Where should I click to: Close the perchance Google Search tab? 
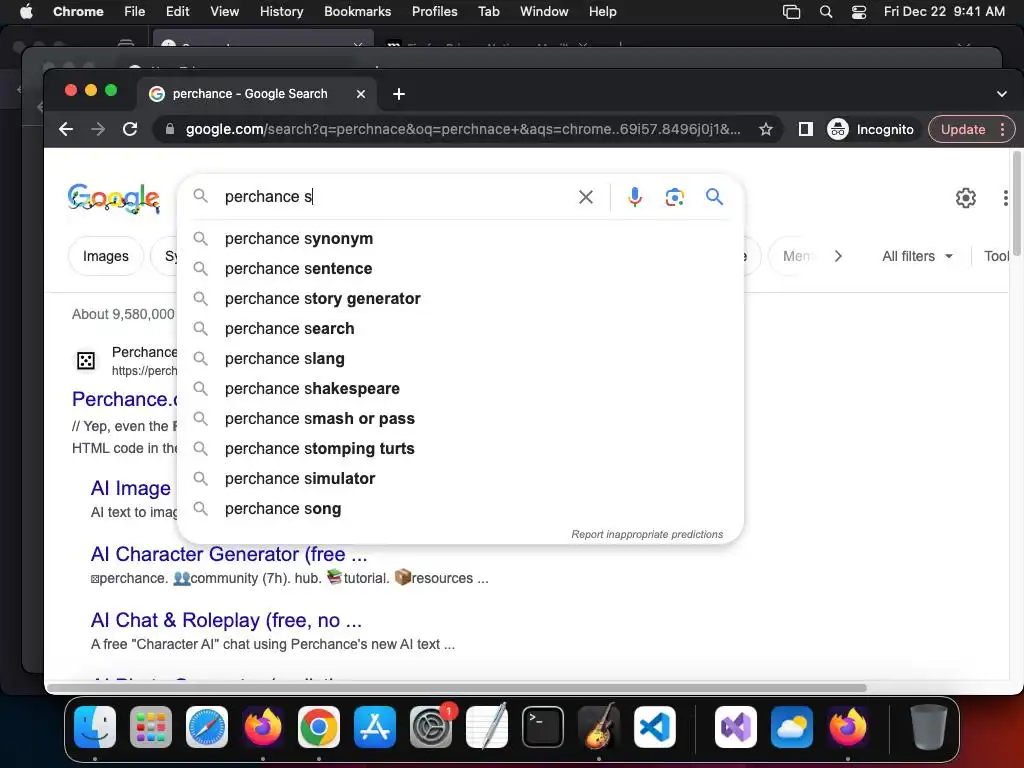click(x=360, y=94)
